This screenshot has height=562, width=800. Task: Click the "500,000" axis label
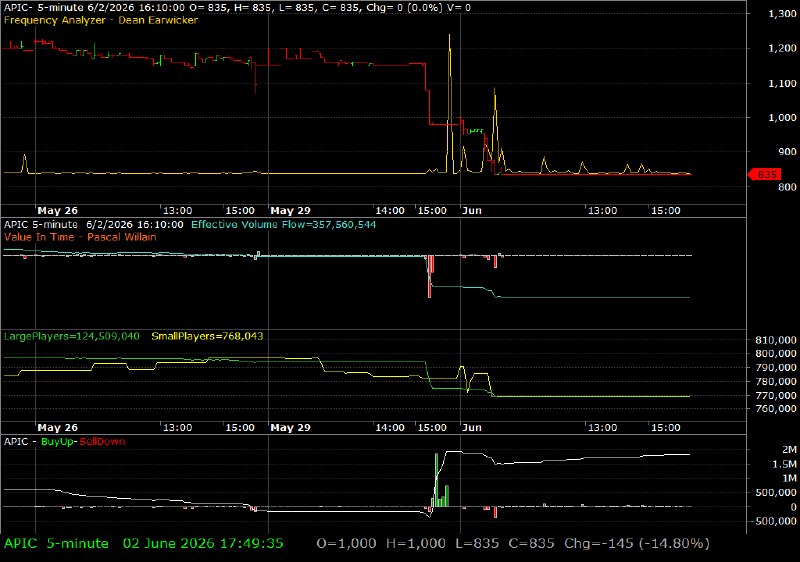[776, 493]
